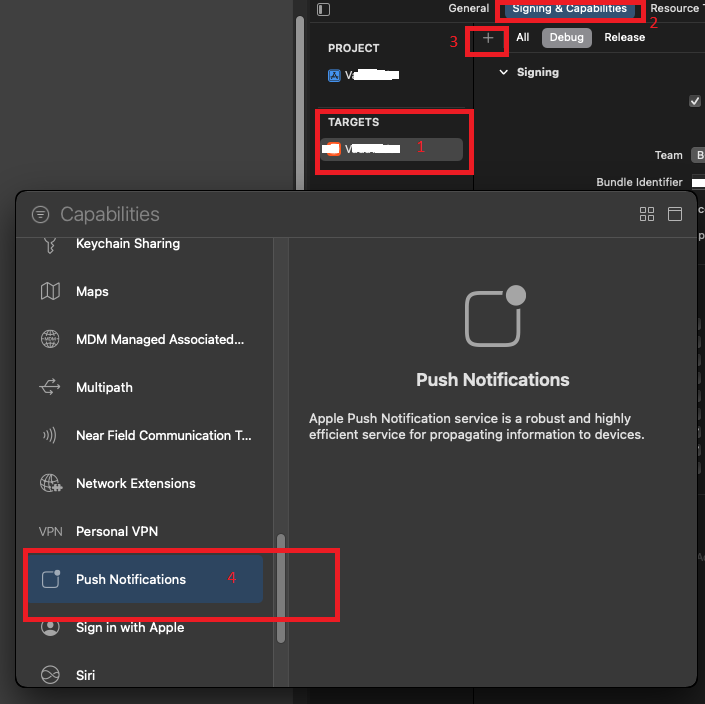Image resolution: width=705 pixels, height=704 pixels.
Task: Select Maps capability row
Action: click(145, 291)
